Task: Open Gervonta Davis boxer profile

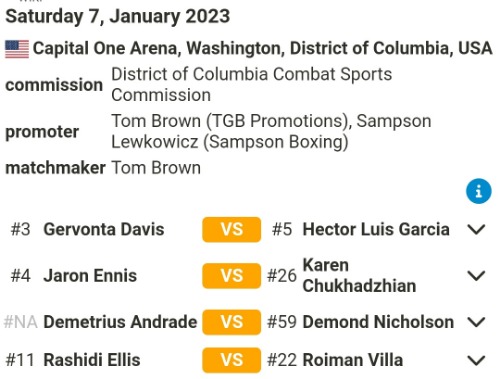Action: (x=104, y=229)
